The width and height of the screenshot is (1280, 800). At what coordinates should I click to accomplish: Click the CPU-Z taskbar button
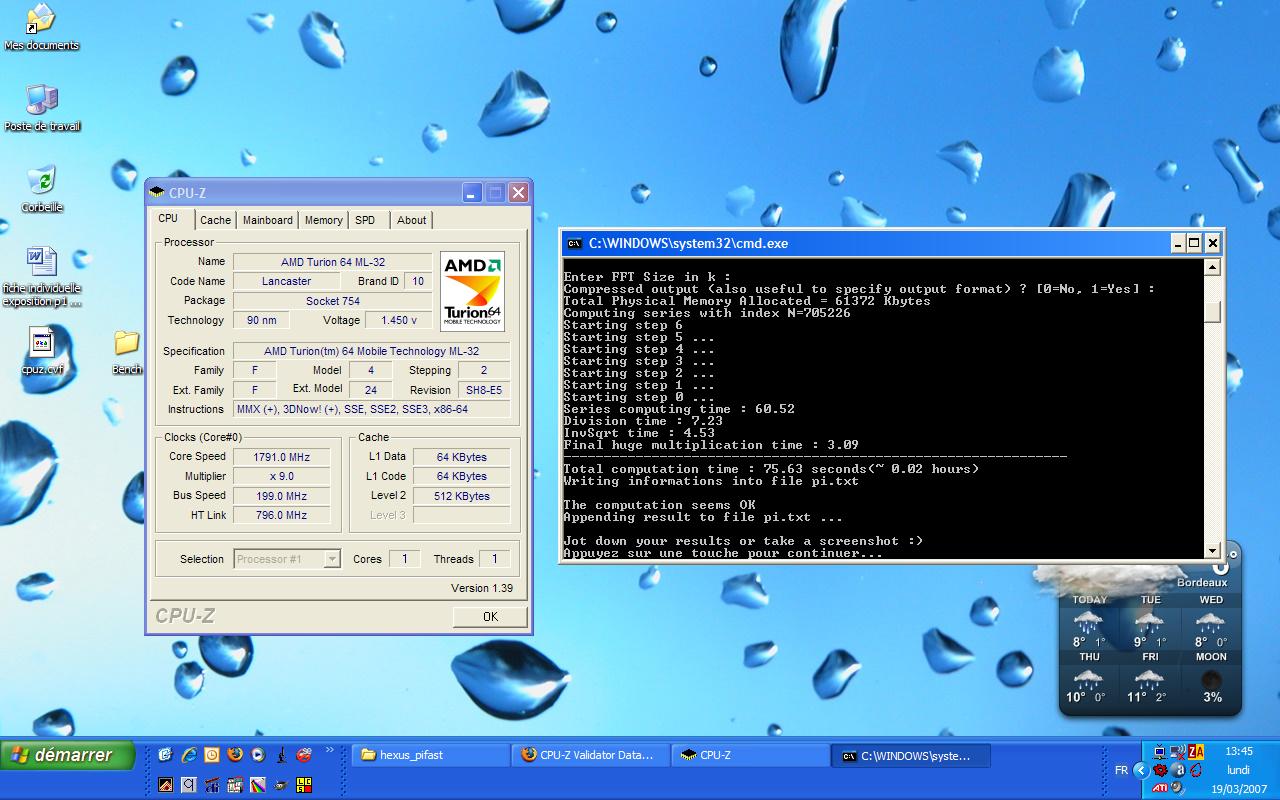click(750, 755)
